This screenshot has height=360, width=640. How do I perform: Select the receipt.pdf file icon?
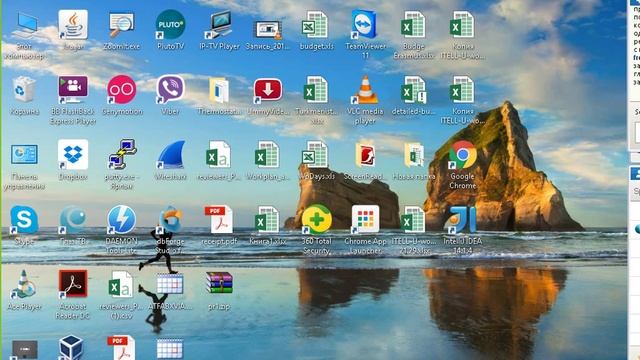[219, 220]
